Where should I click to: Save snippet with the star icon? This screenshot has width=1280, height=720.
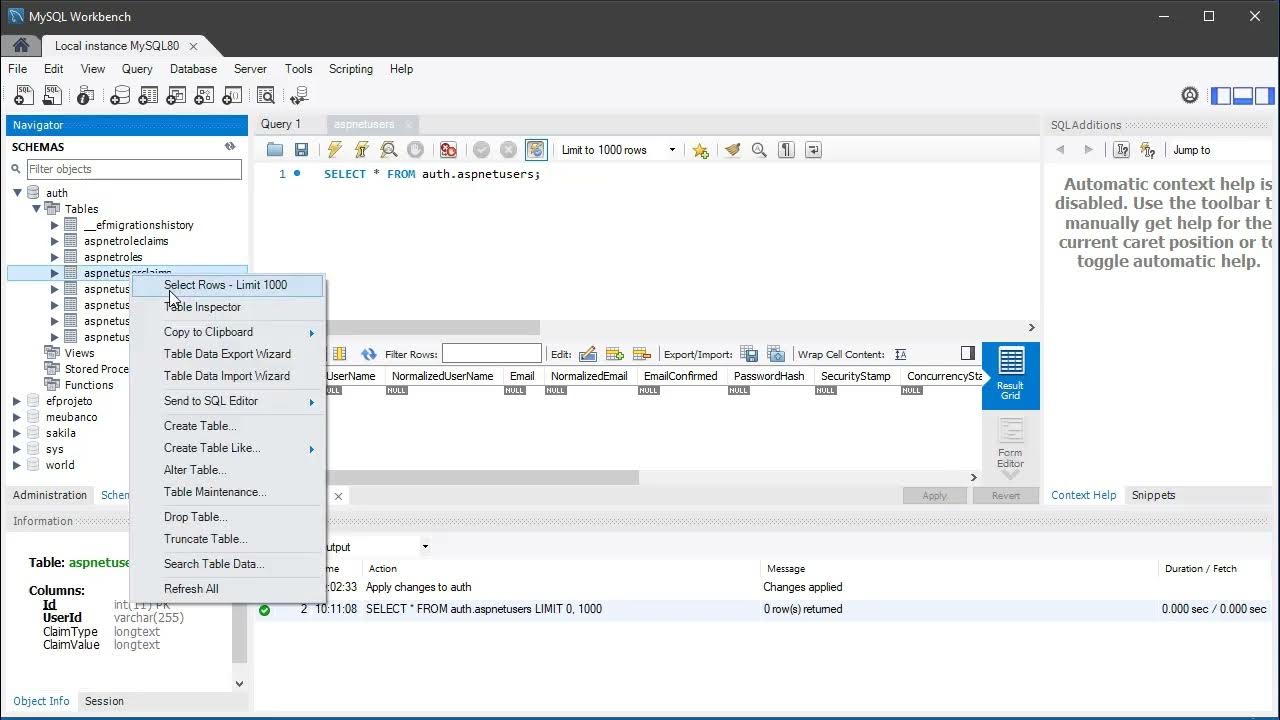[x=700, y=150]
